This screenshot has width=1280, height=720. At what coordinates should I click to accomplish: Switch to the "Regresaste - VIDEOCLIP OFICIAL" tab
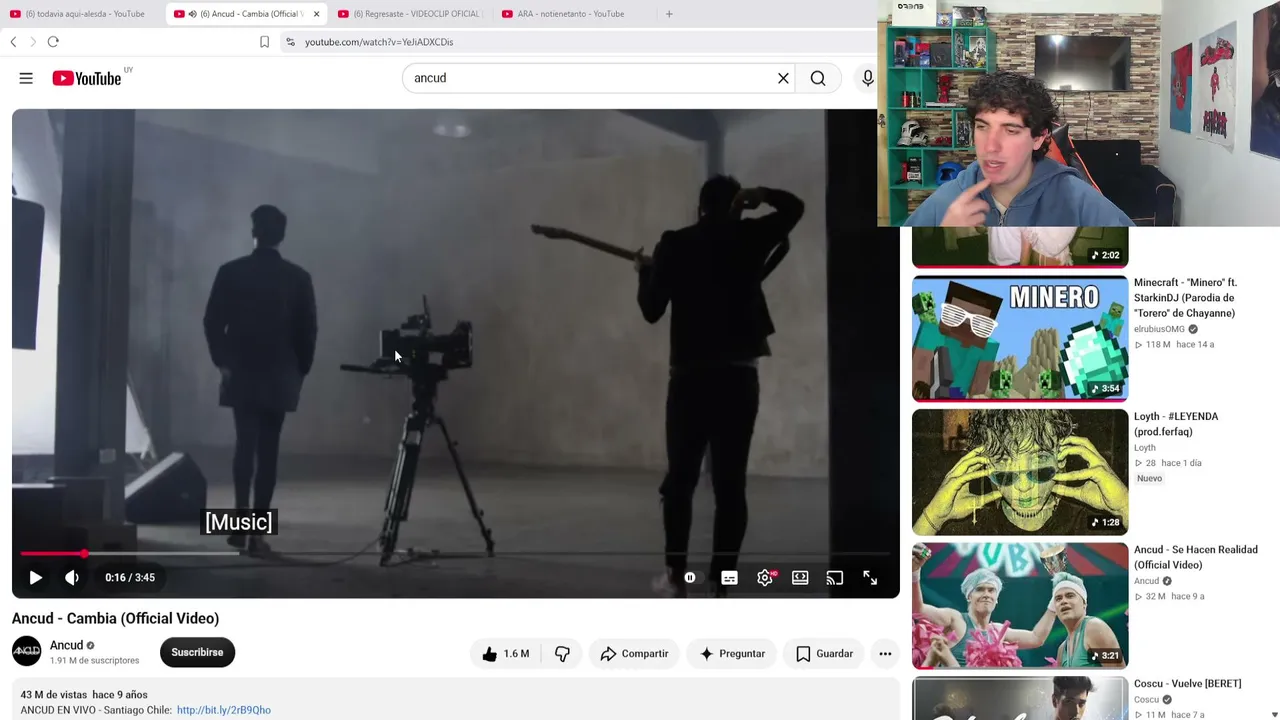(x=410, y=14)
